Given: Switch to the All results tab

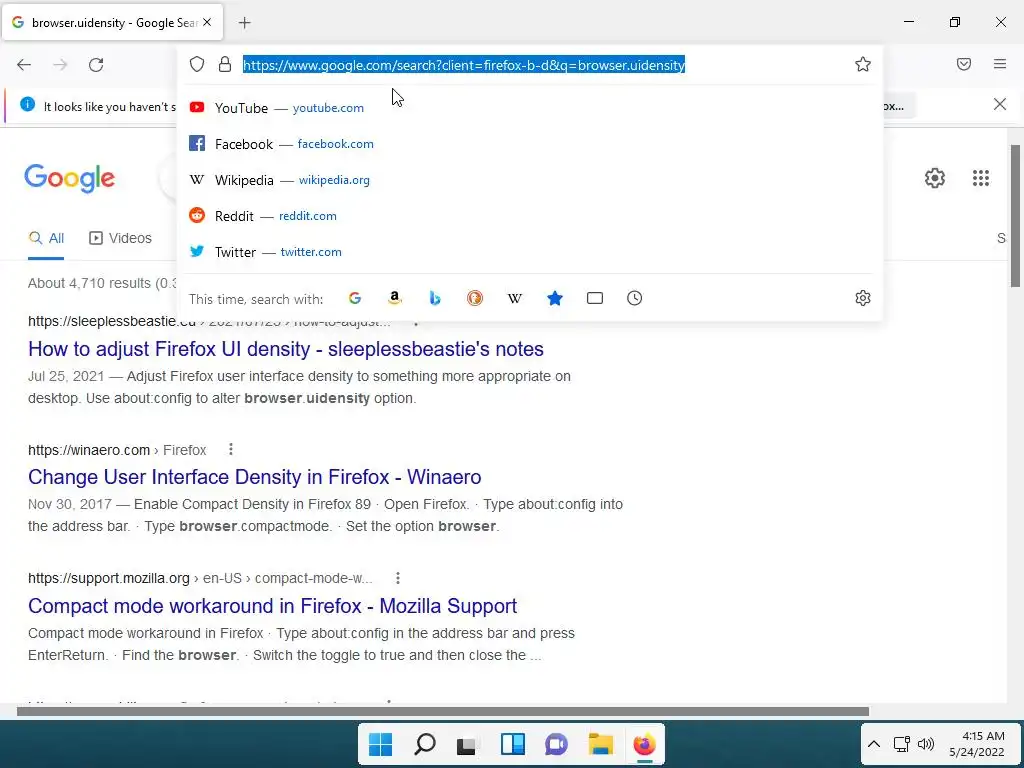Looking at the screenshot, I should 46,238.
